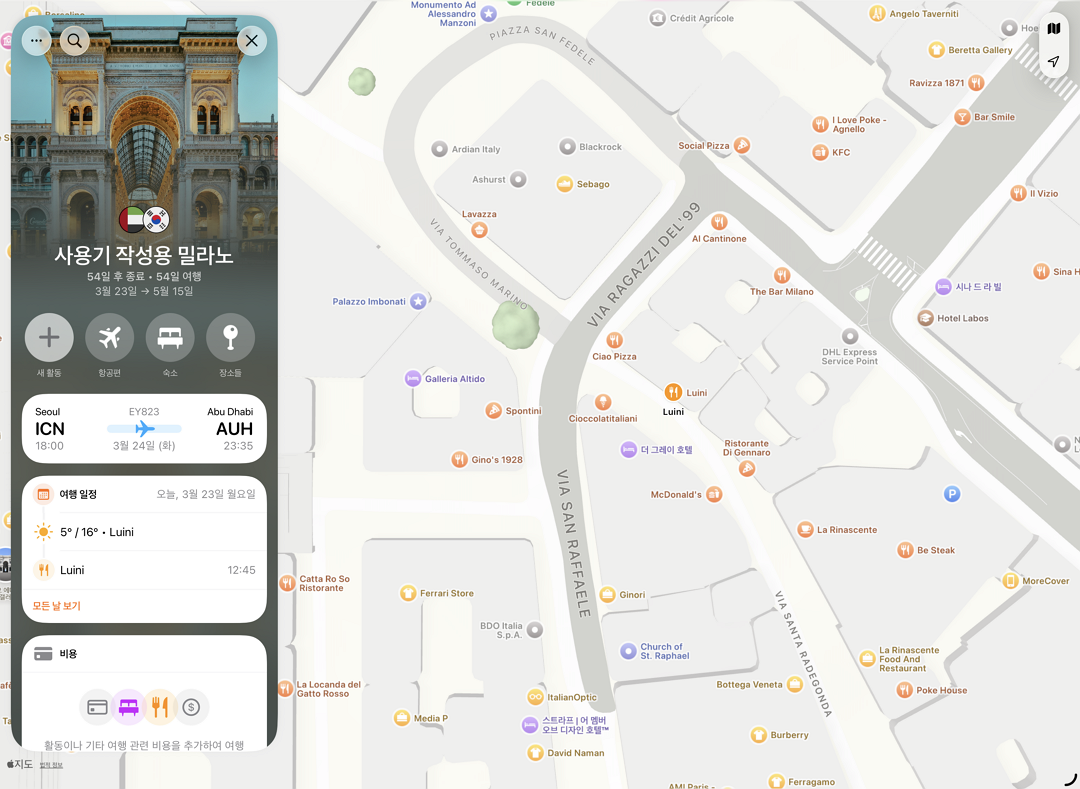This screenshot has height=789, width=1080.
Task: Click the DHL Express Service Point marker
Action: (x=850, y=336)
